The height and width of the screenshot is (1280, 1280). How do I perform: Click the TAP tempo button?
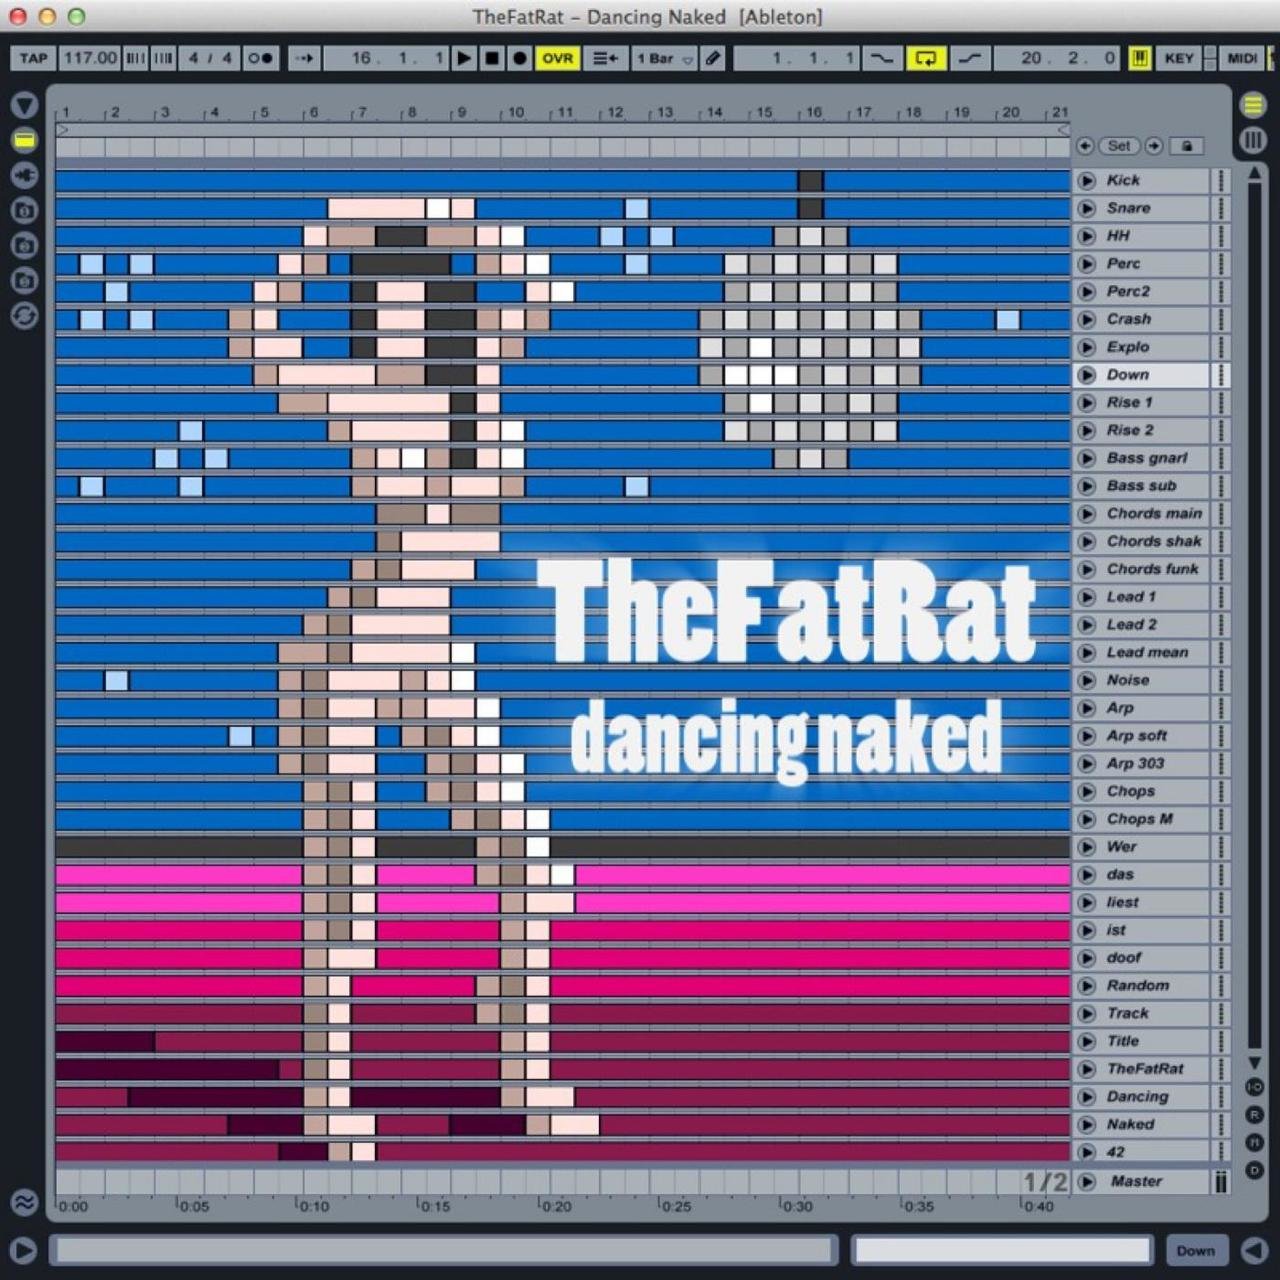coord(33,58)
